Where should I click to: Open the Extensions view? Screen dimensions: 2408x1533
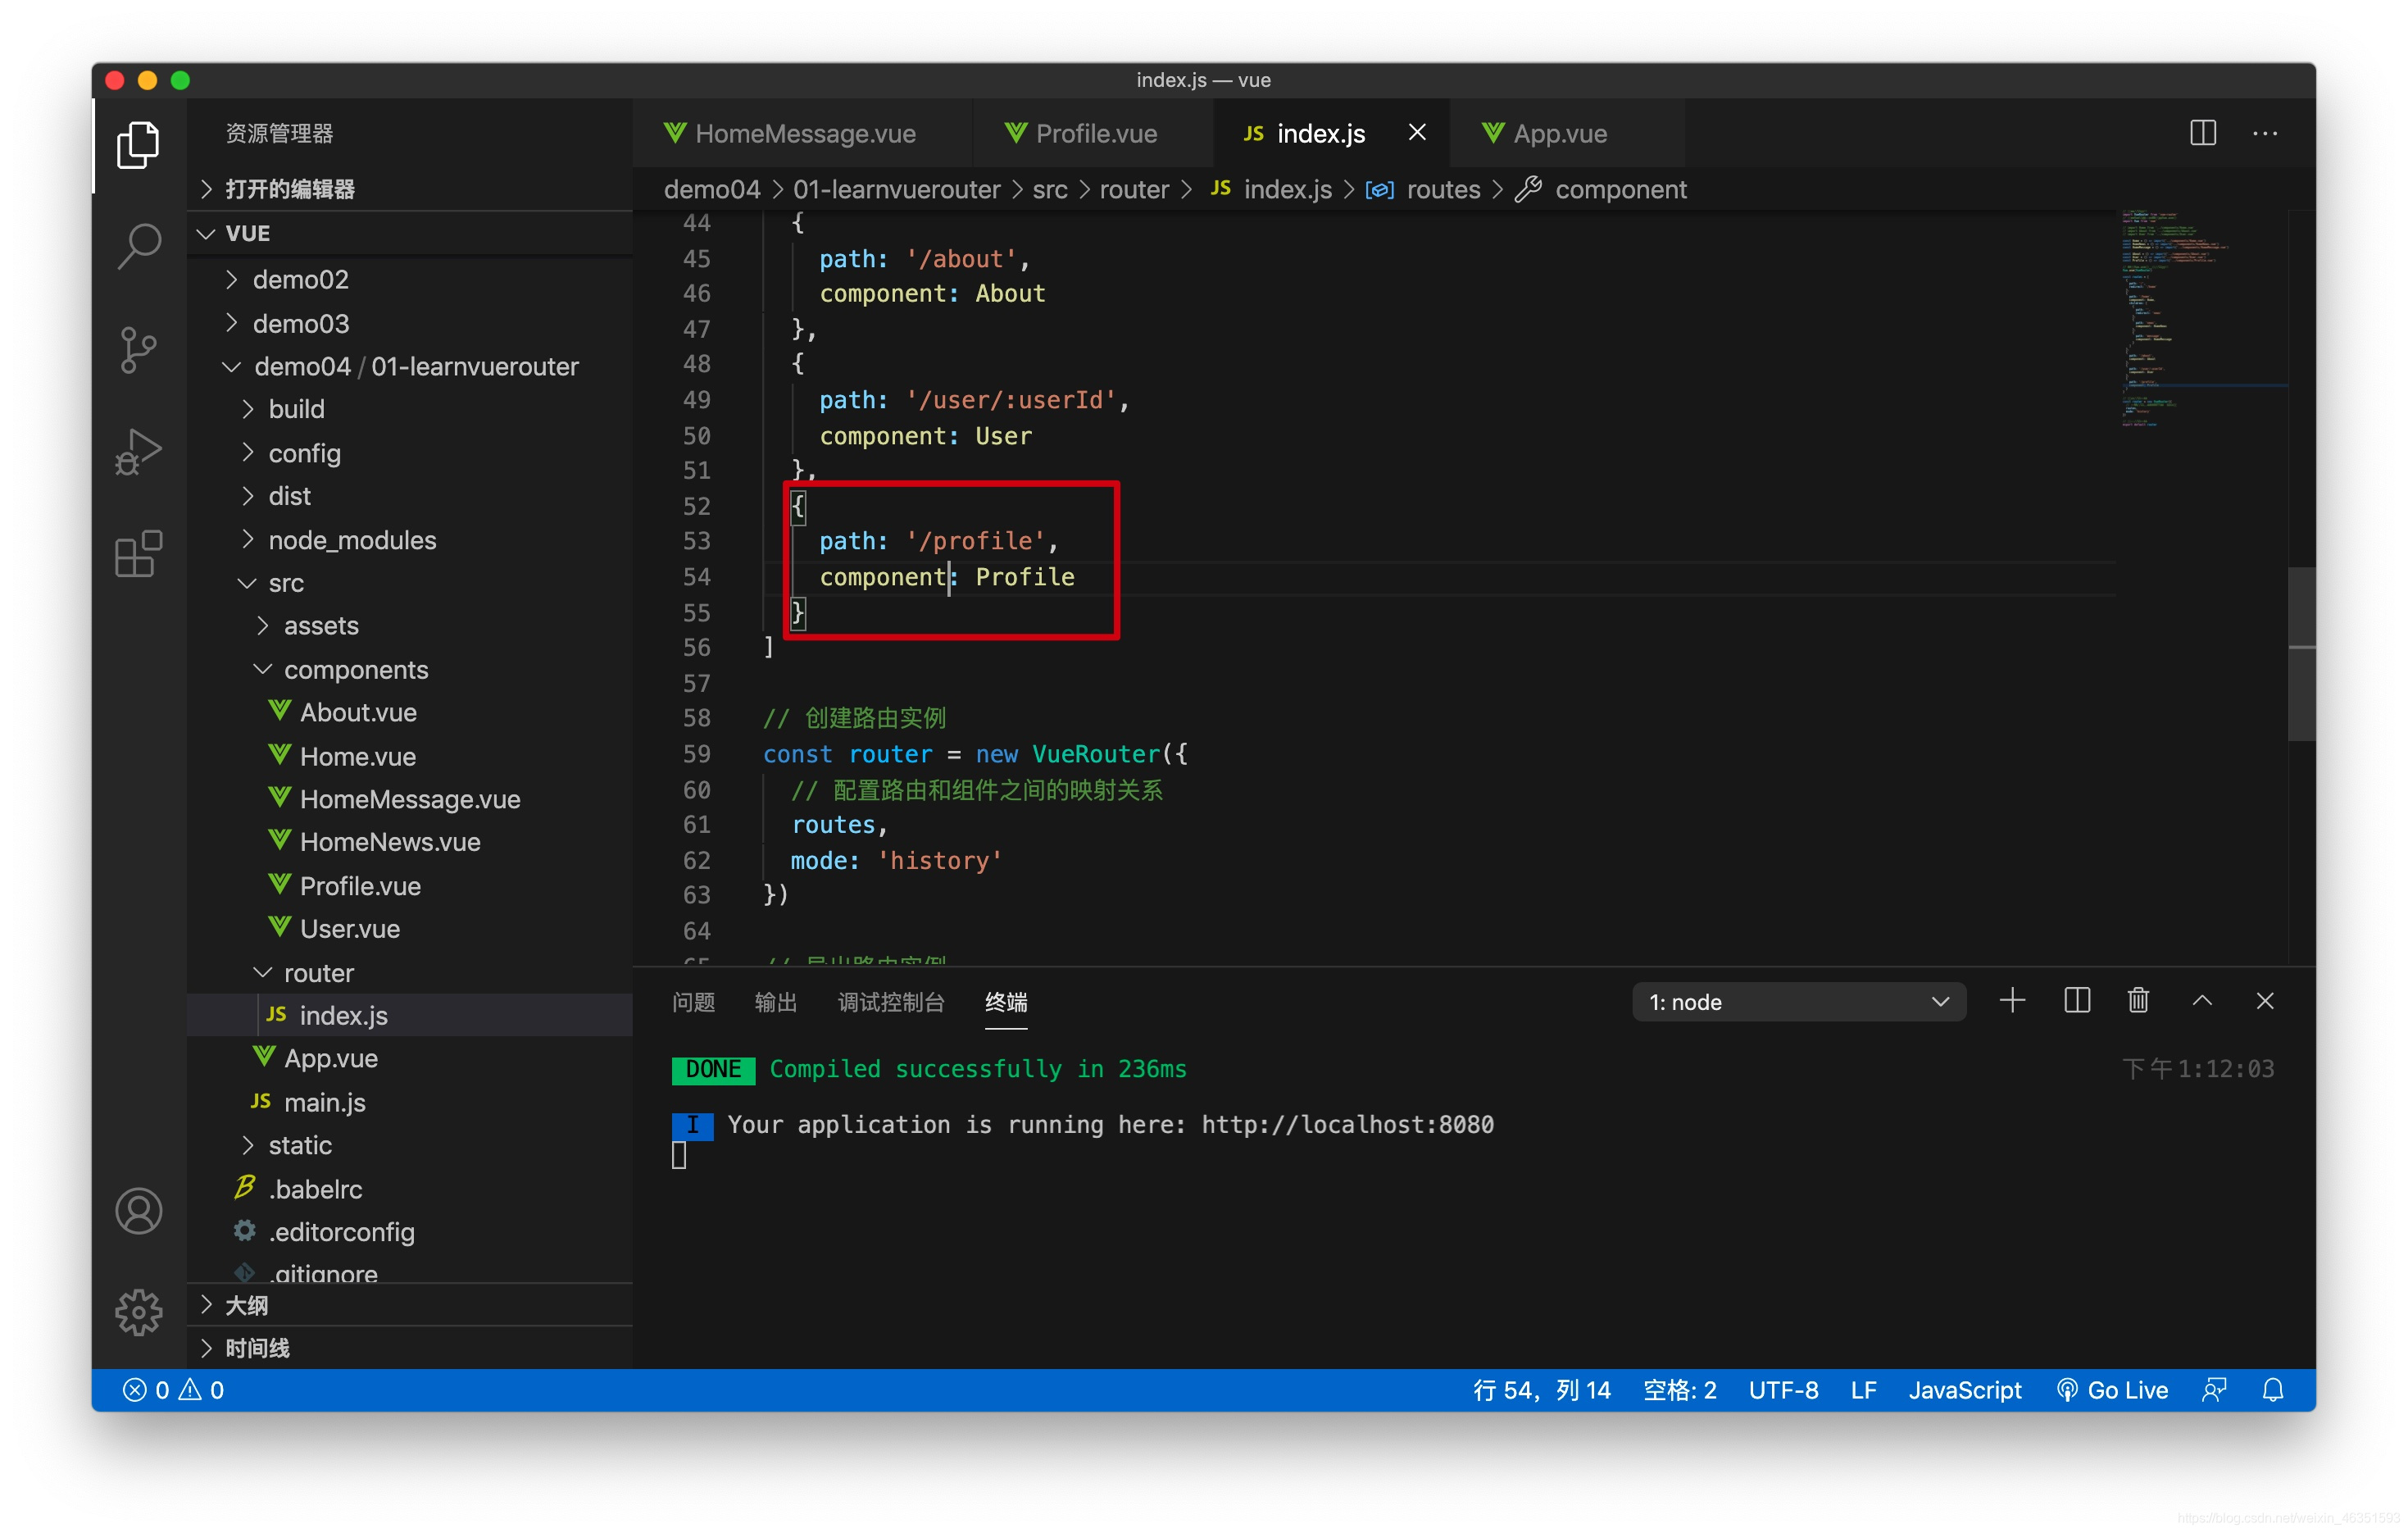(138, 554)
